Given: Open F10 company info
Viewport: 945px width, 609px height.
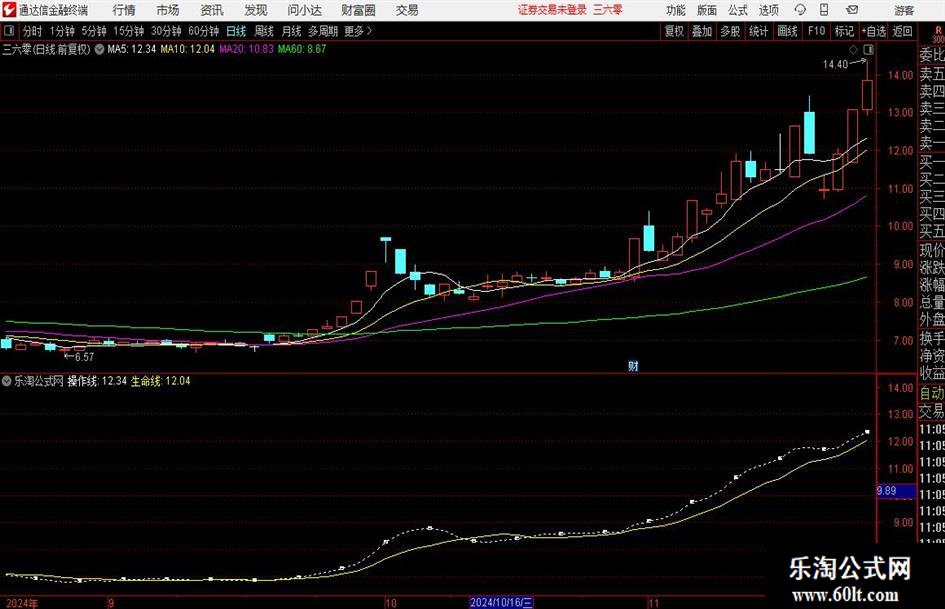Looking at the screenshot, I should point(816,31).
